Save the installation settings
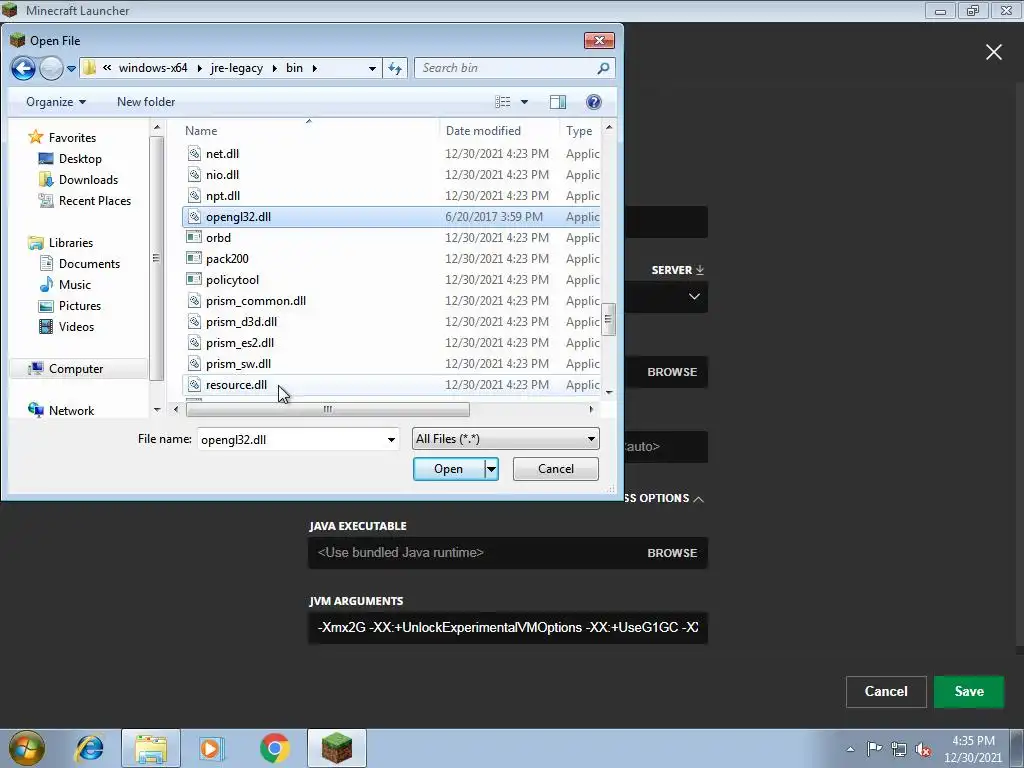Image resolution: width=1024 pixels, height=768 pixels. (x=969, y=692)
